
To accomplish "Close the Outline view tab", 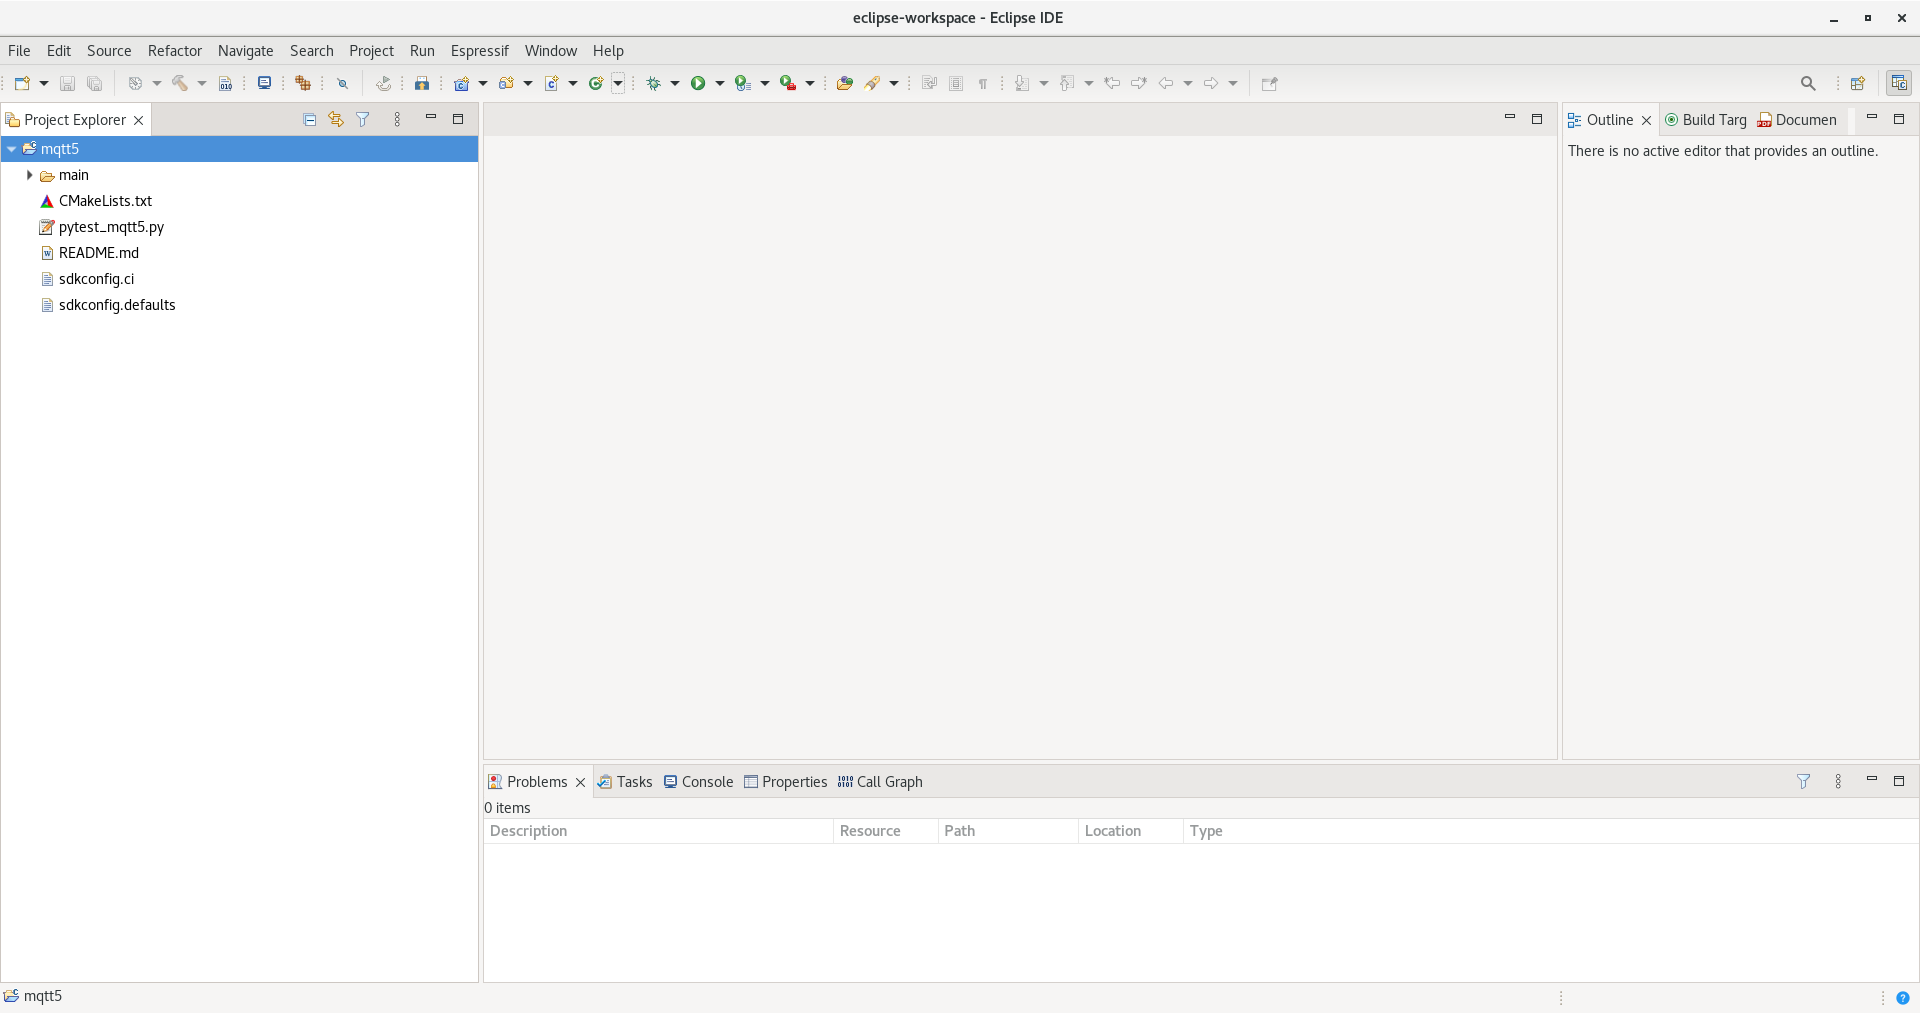I will tap(1646, 120).
